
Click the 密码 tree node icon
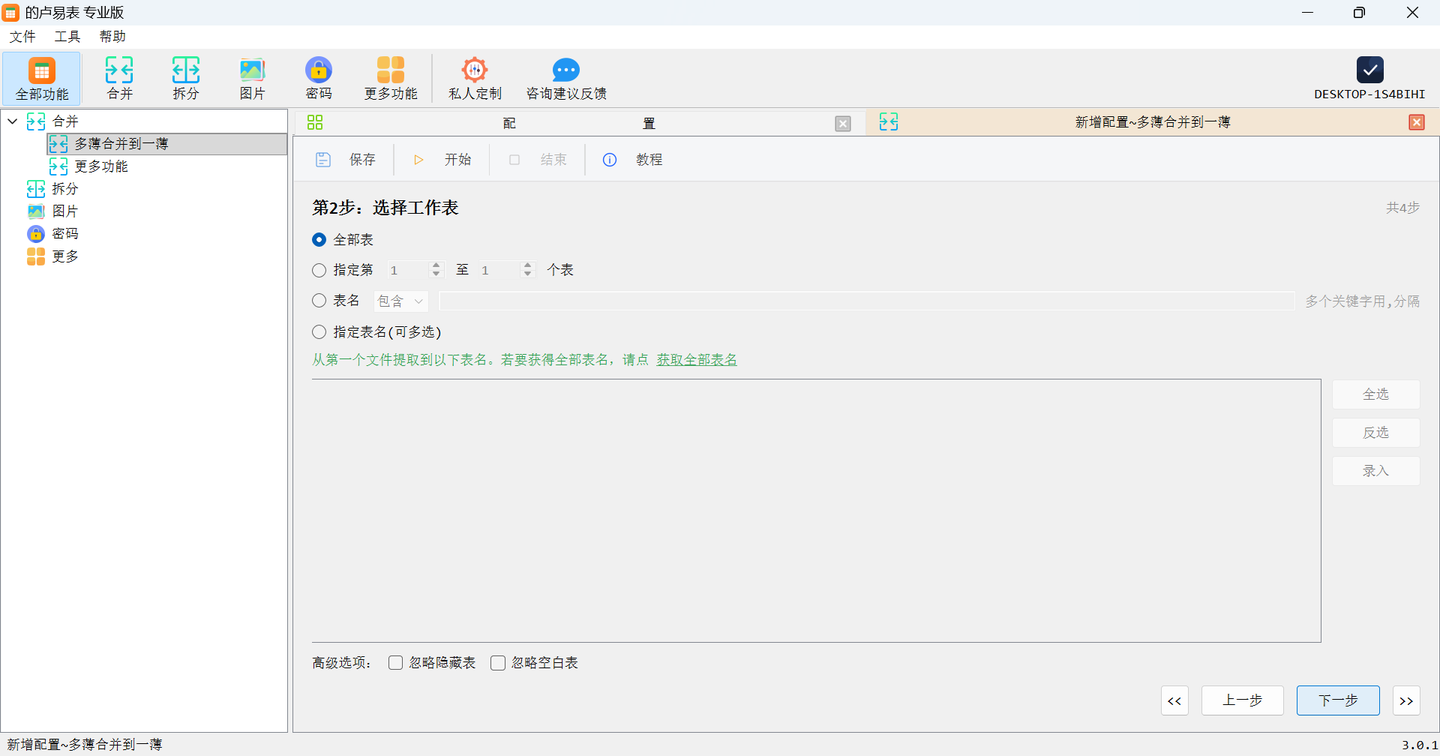(36, 234)
